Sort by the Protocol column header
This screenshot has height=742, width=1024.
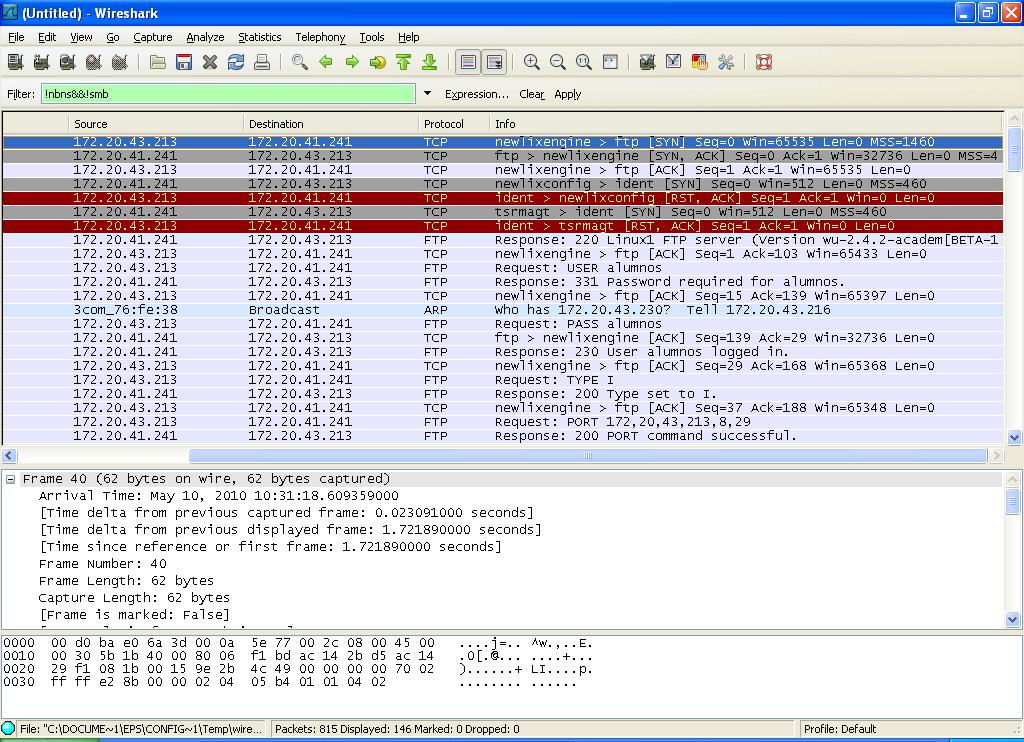coord(453,123)
